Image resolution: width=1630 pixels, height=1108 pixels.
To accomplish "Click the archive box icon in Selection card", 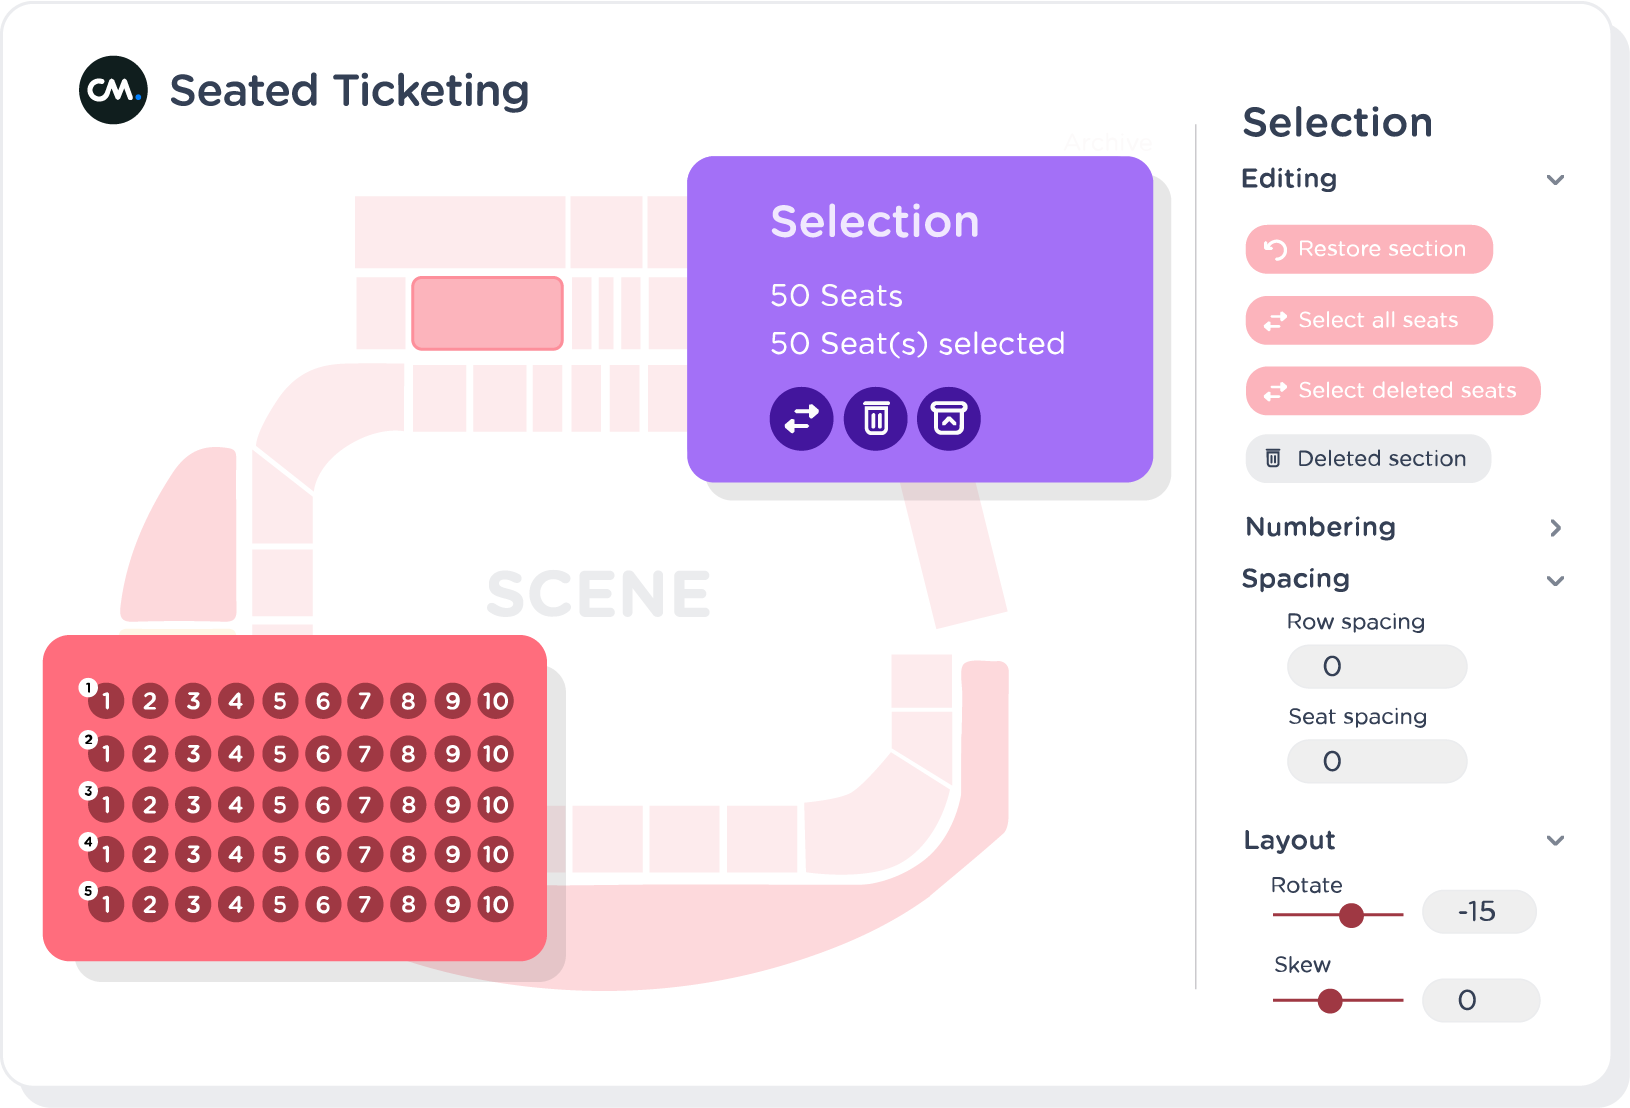I will click(949, 419).
